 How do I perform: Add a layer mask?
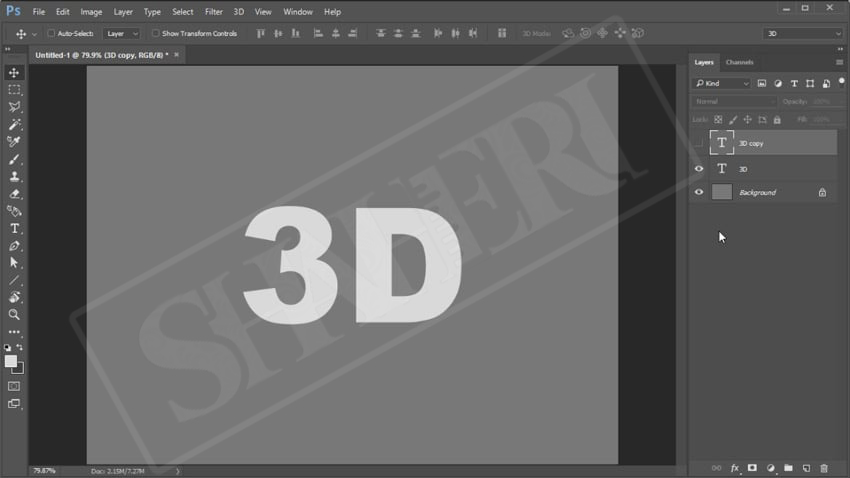tap(752, 468)
